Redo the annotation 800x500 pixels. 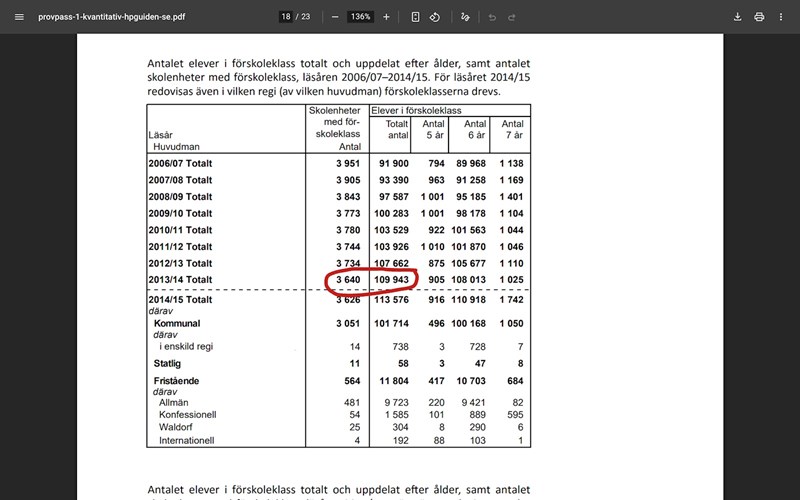coord(512,17)
